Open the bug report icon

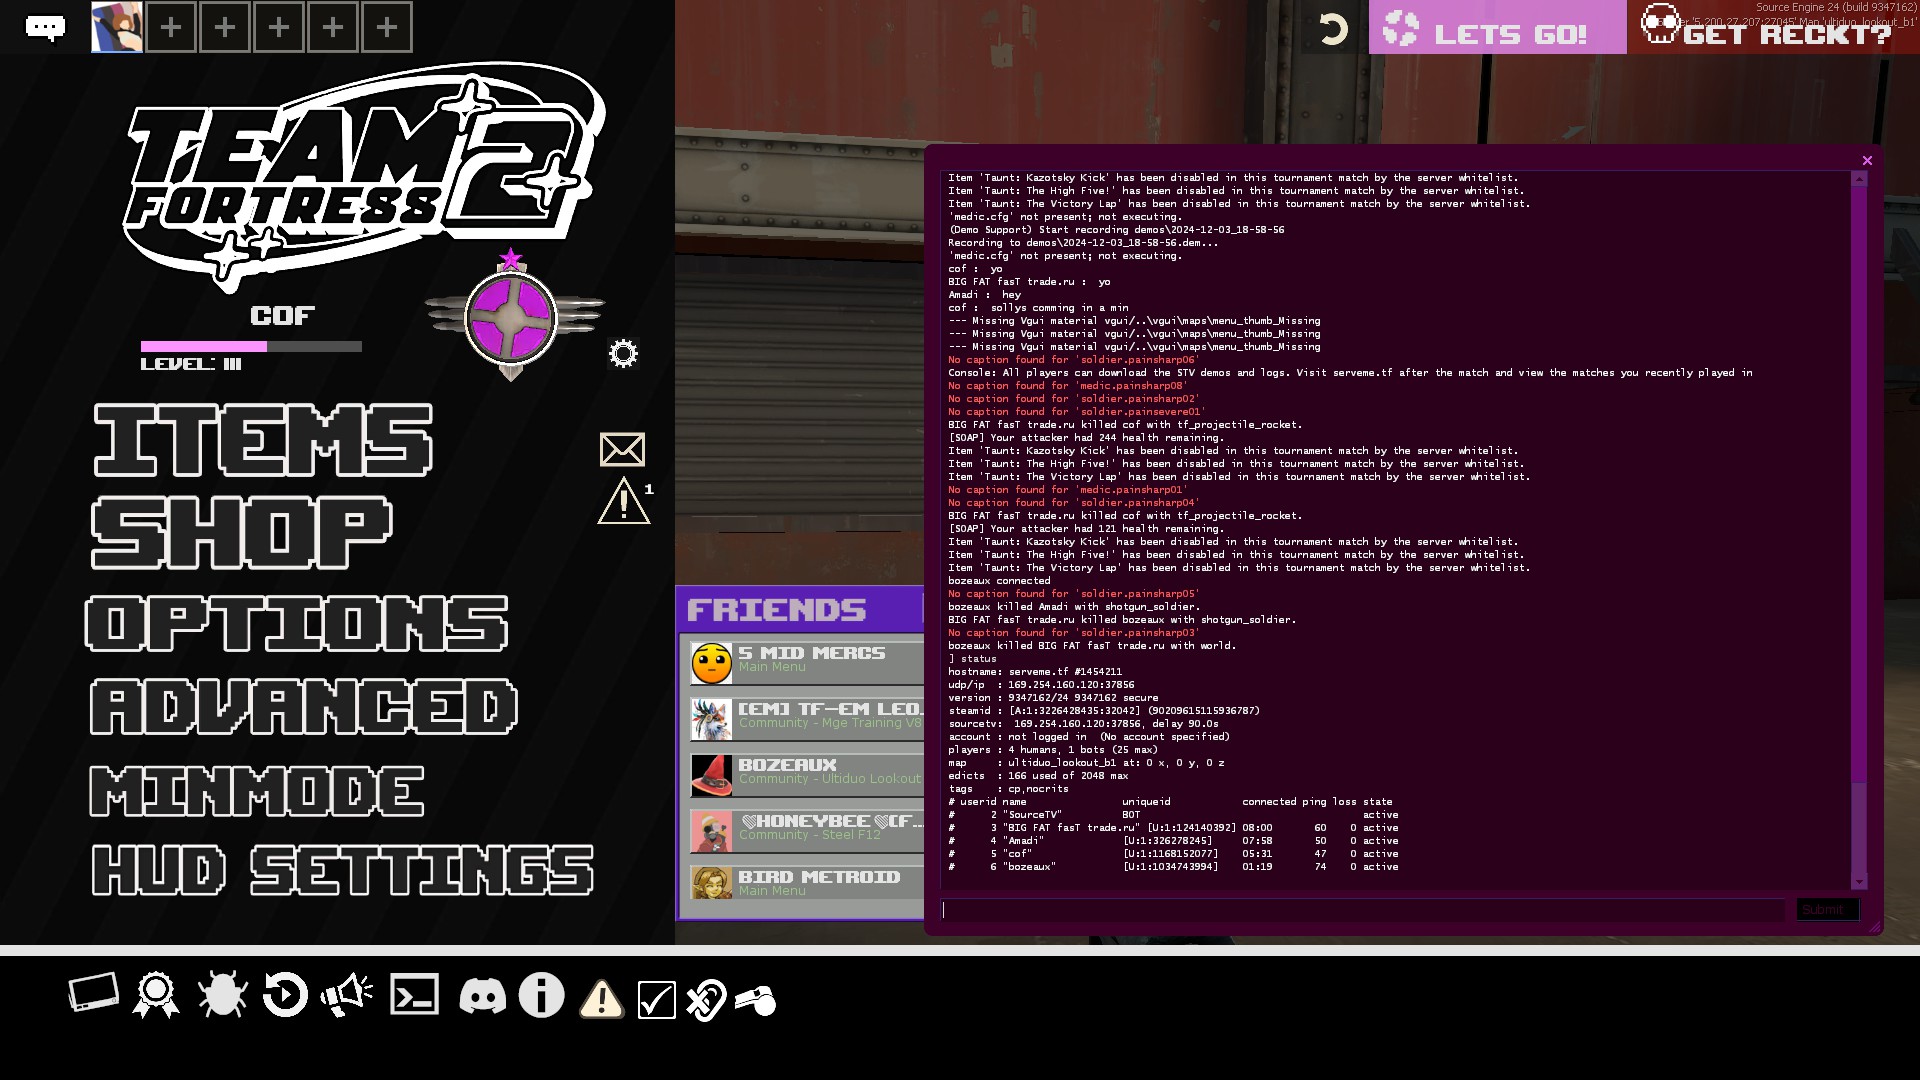(222, 996)
